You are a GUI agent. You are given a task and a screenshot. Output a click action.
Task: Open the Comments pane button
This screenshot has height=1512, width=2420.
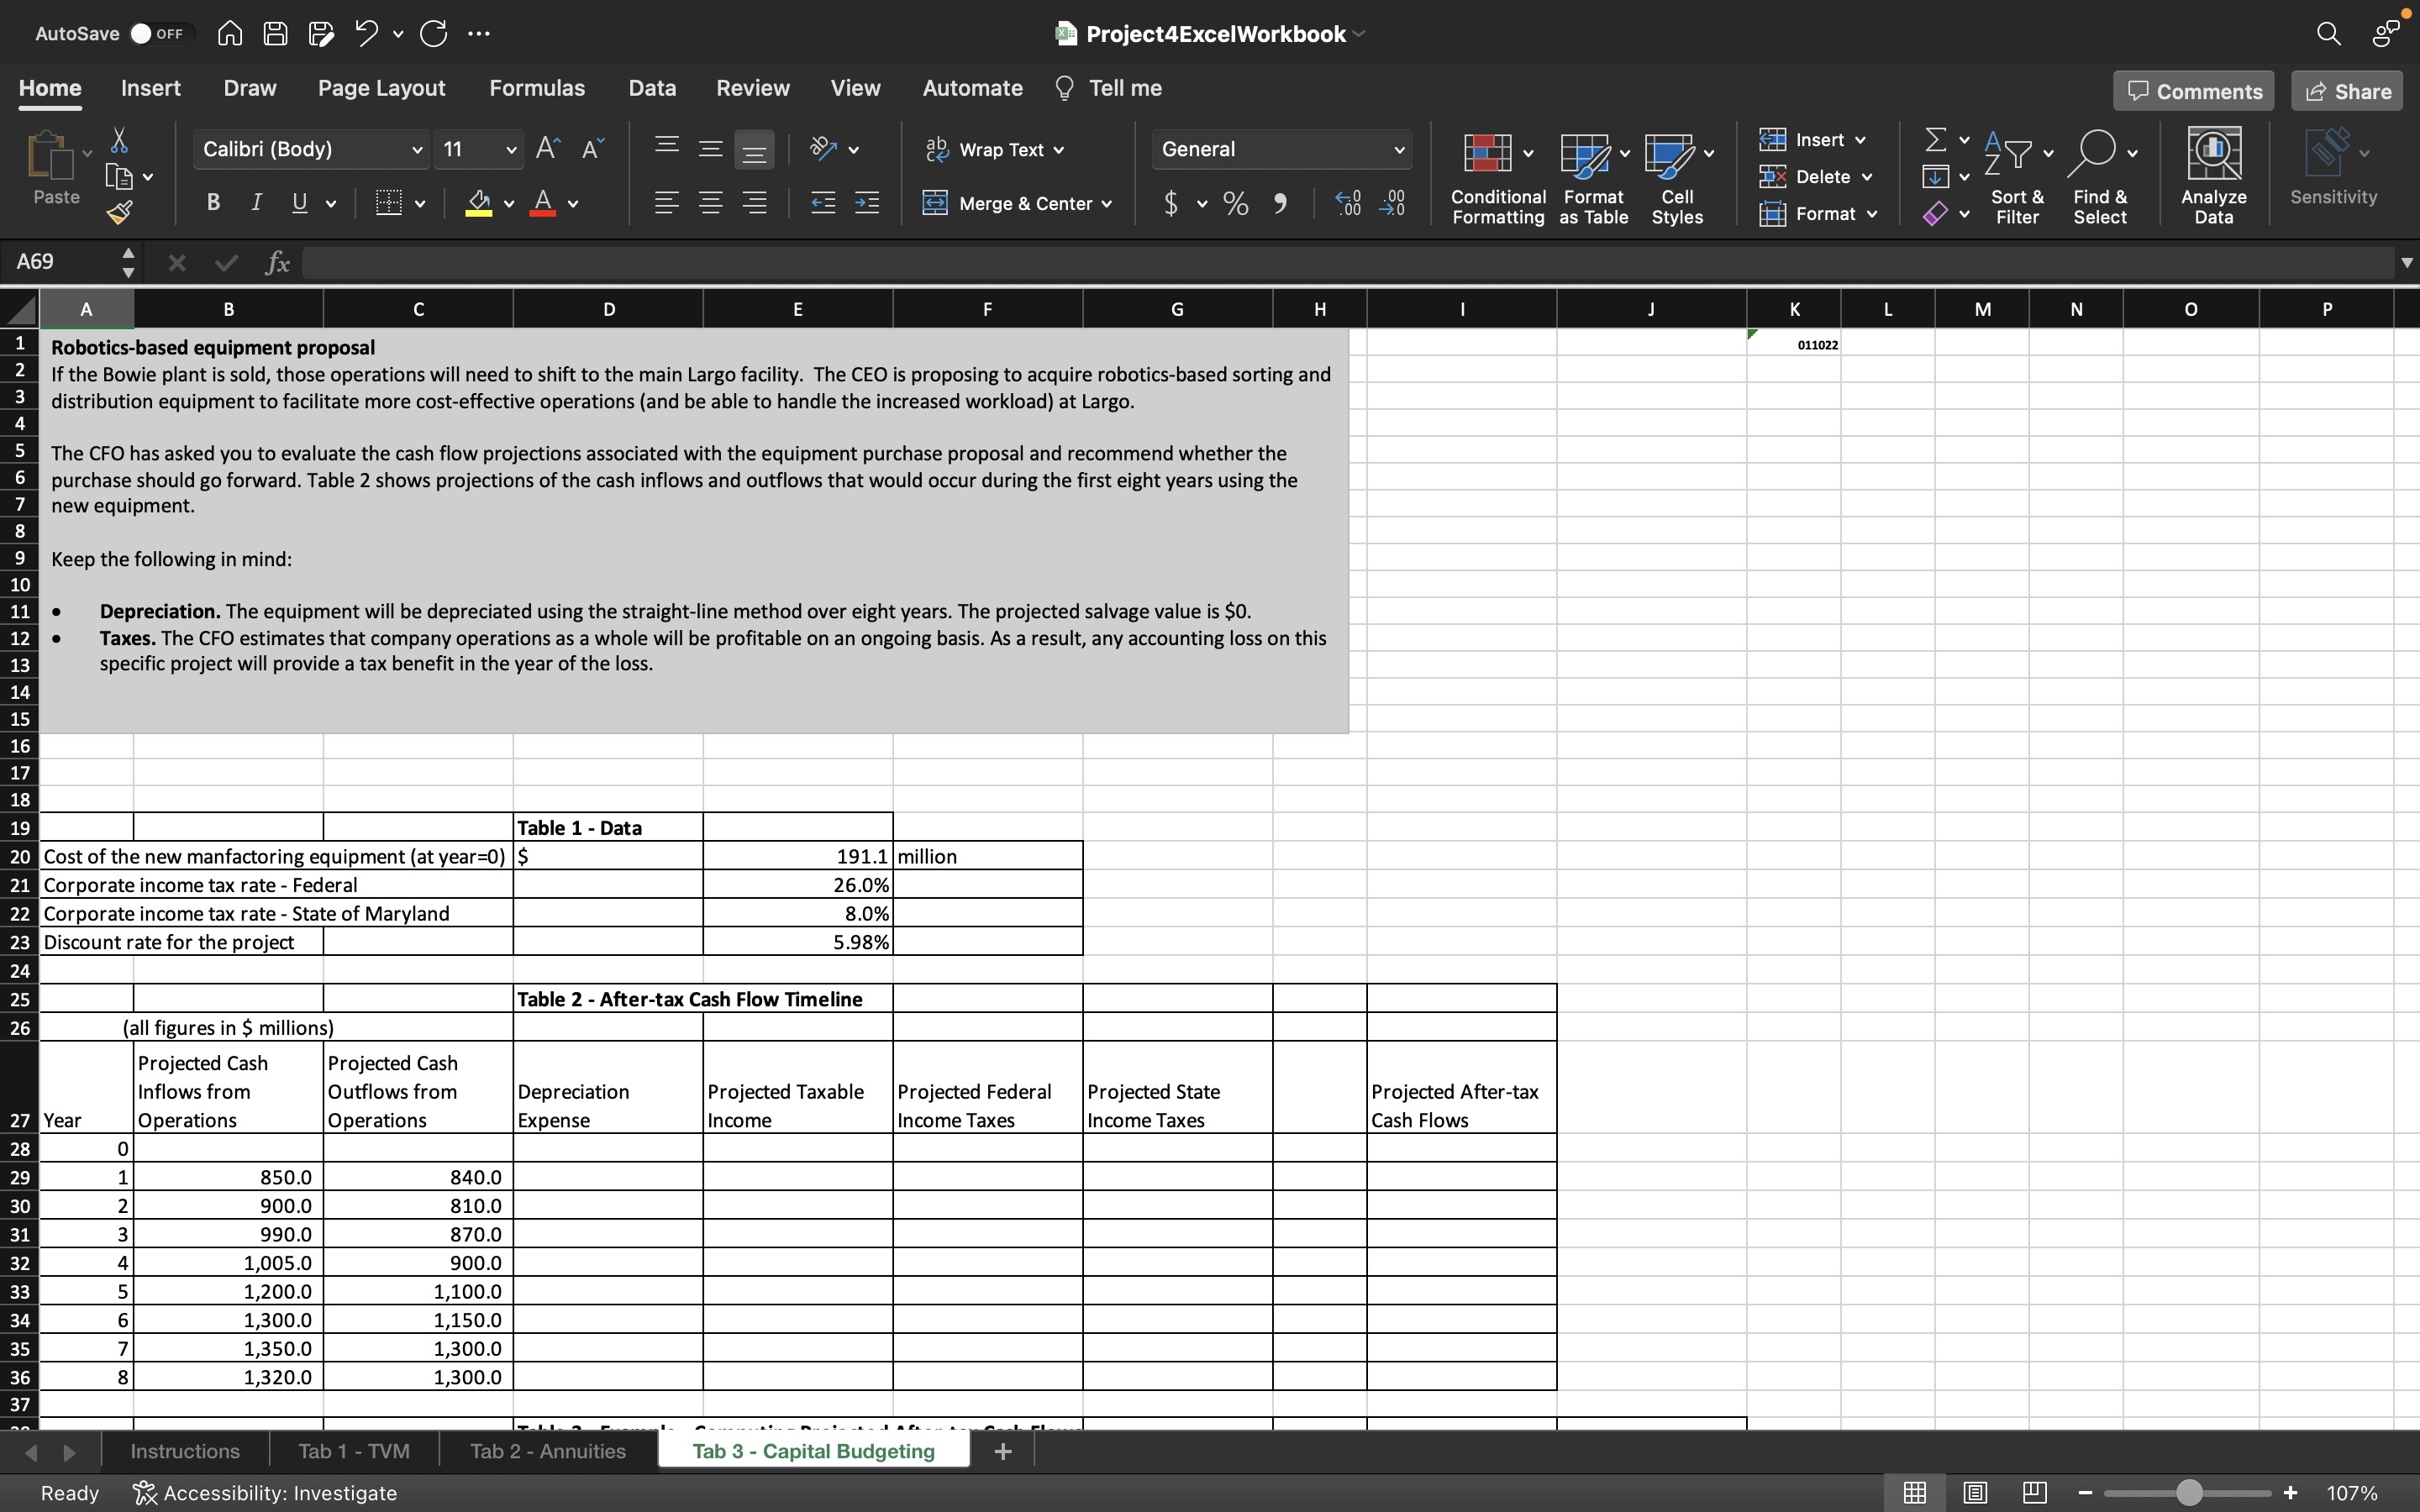coord(2193,91)
